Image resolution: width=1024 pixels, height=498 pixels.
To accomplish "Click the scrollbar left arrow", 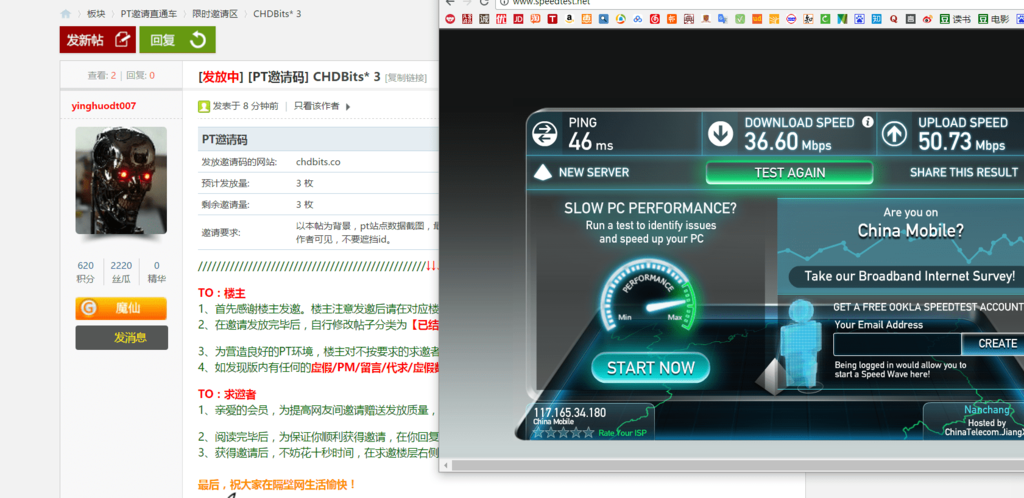I will click(x=447, y=465).
